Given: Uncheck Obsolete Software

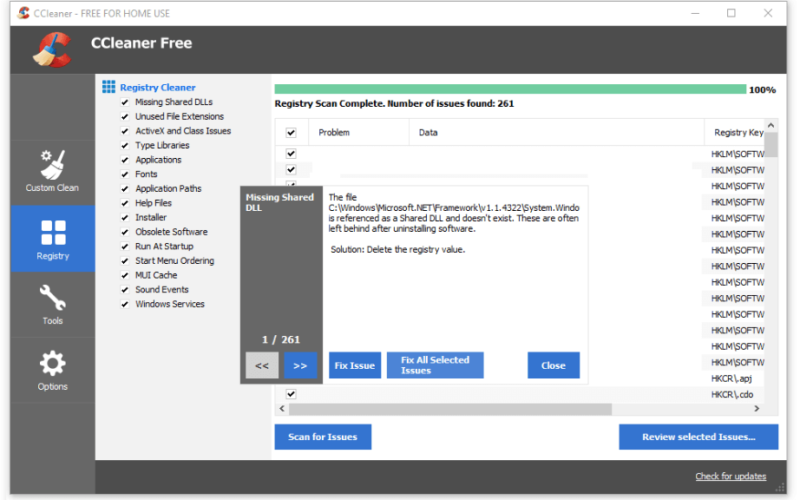Looking at the screenshot, I should [x=124, y=232].
